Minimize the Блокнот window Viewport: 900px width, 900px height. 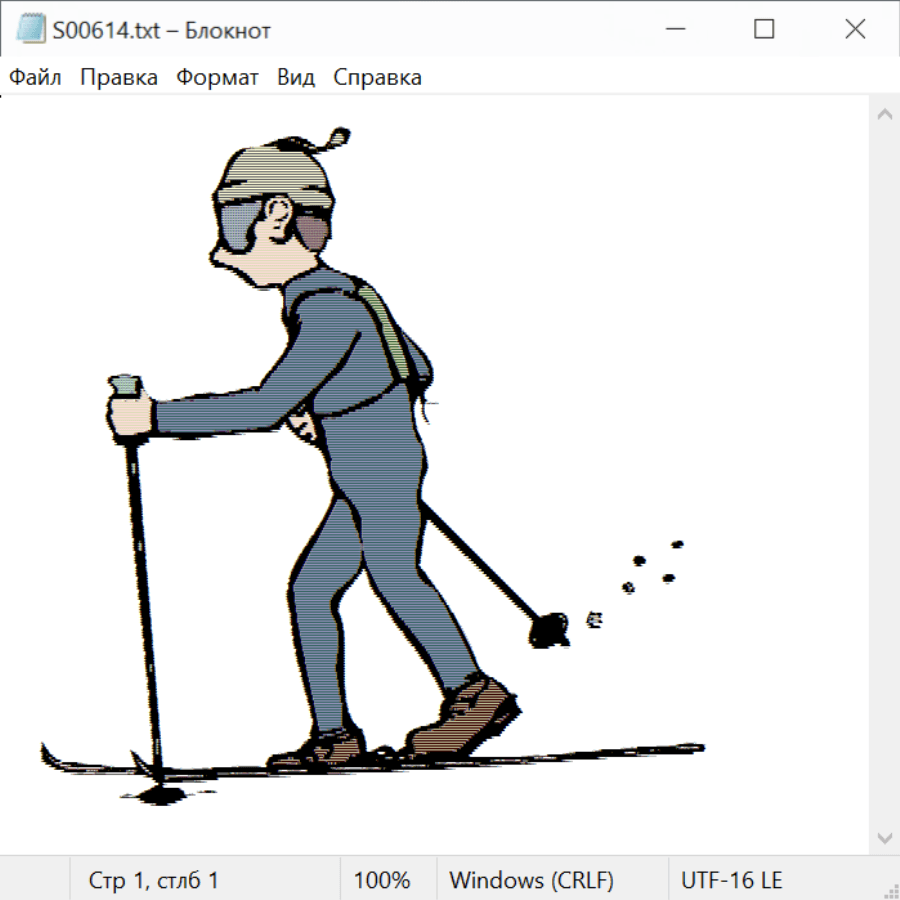point(674,30)
